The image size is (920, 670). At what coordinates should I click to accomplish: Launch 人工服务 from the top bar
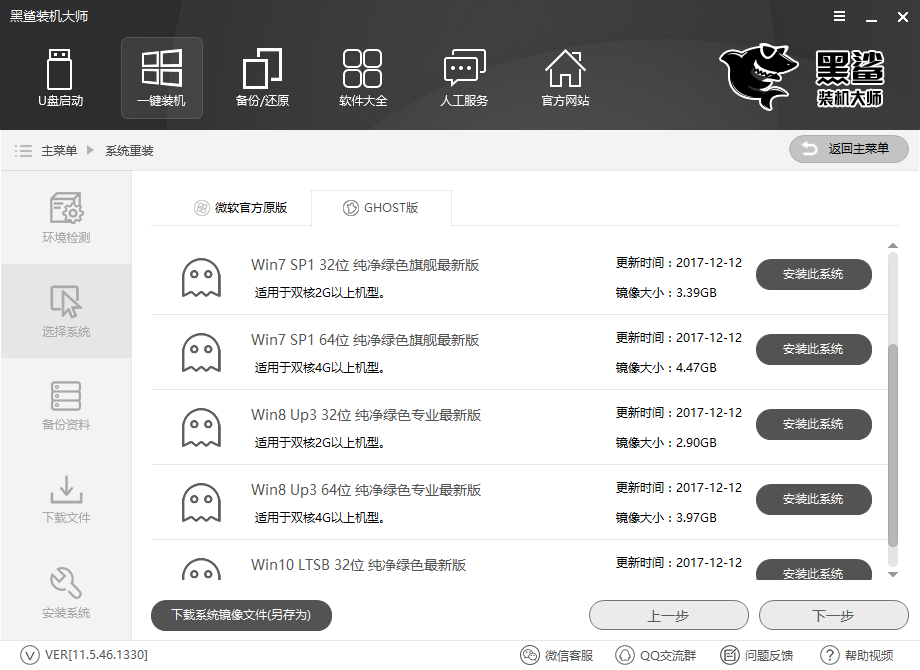click(464, 78)
